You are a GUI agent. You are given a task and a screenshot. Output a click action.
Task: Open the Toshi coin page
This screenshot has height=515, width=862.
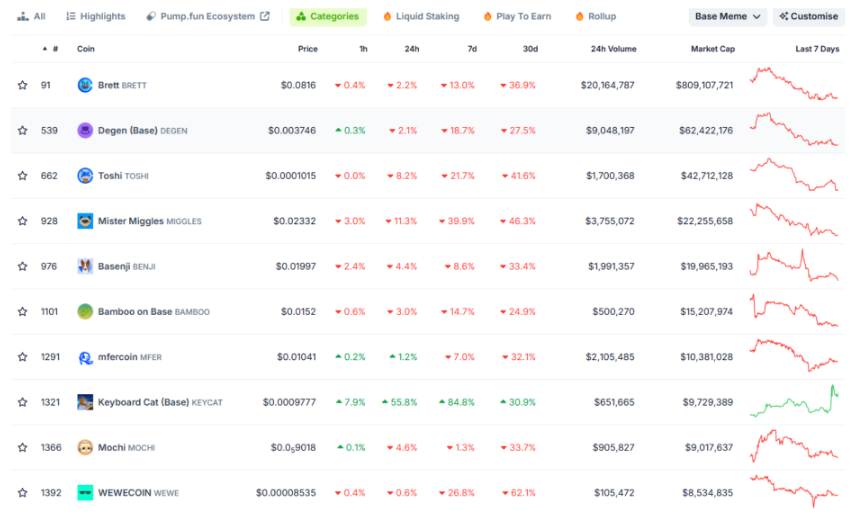tap(123, 176)
